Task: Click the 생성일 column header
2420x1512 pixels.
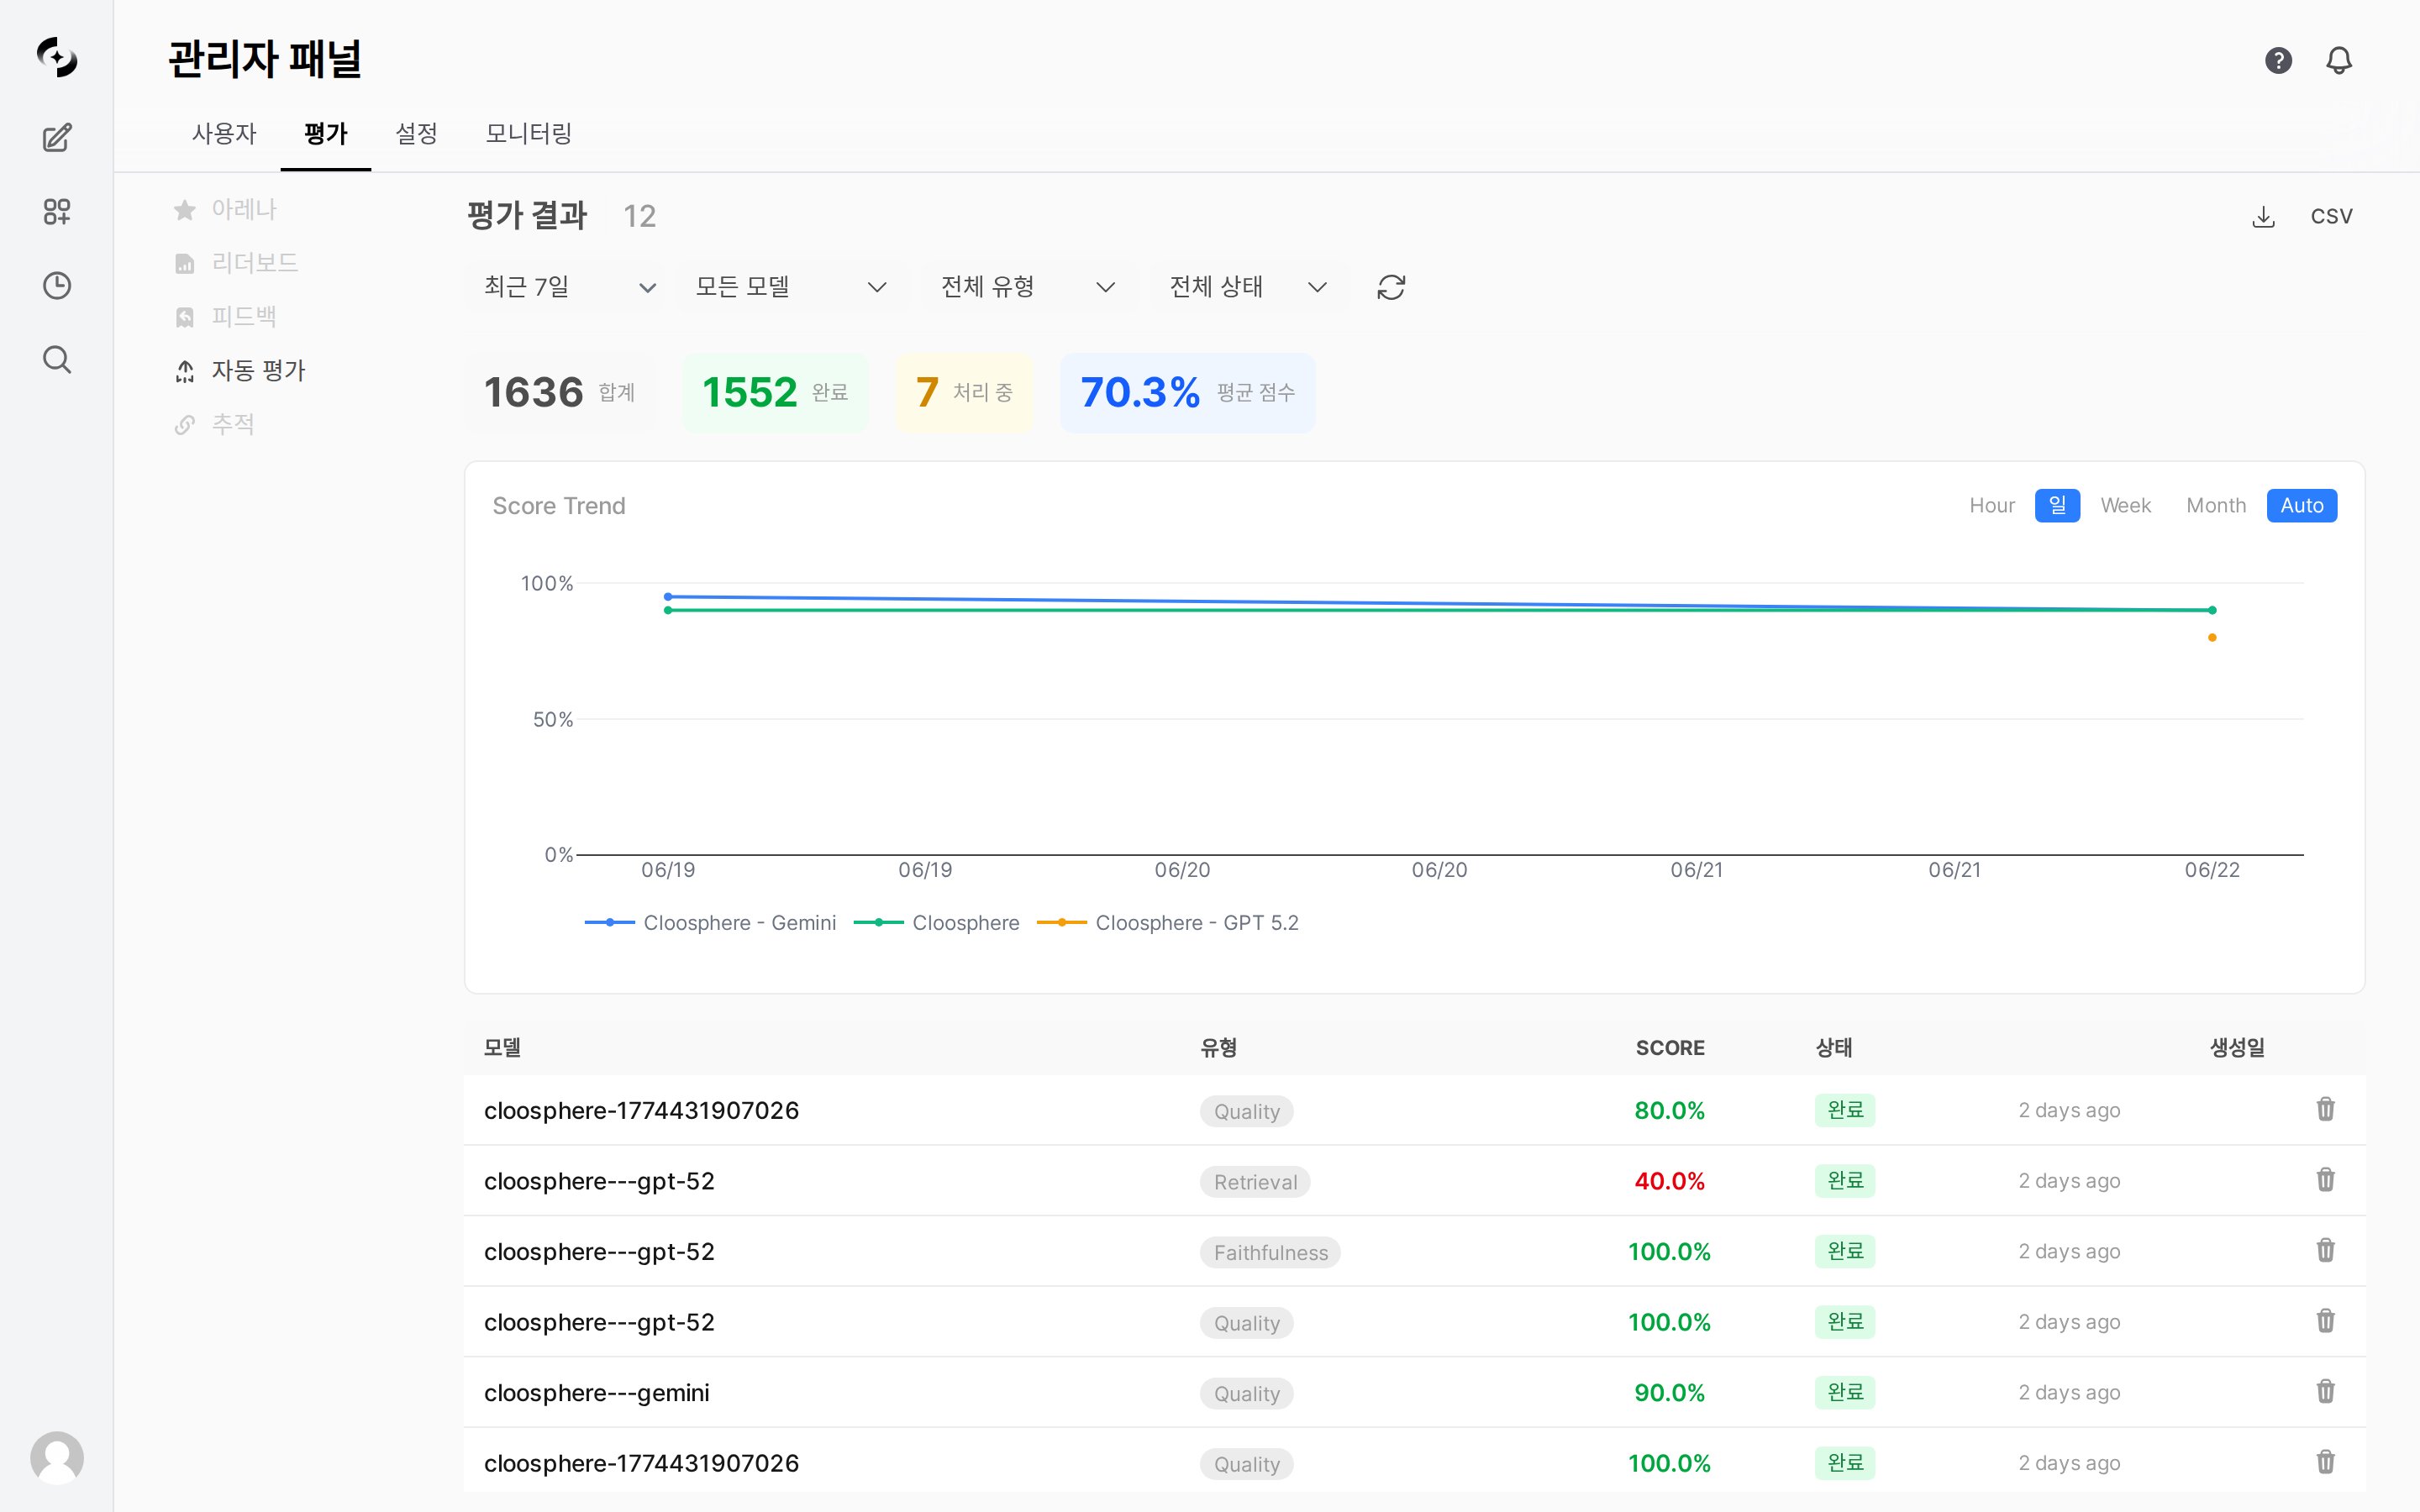Action: [2237, 1048]
